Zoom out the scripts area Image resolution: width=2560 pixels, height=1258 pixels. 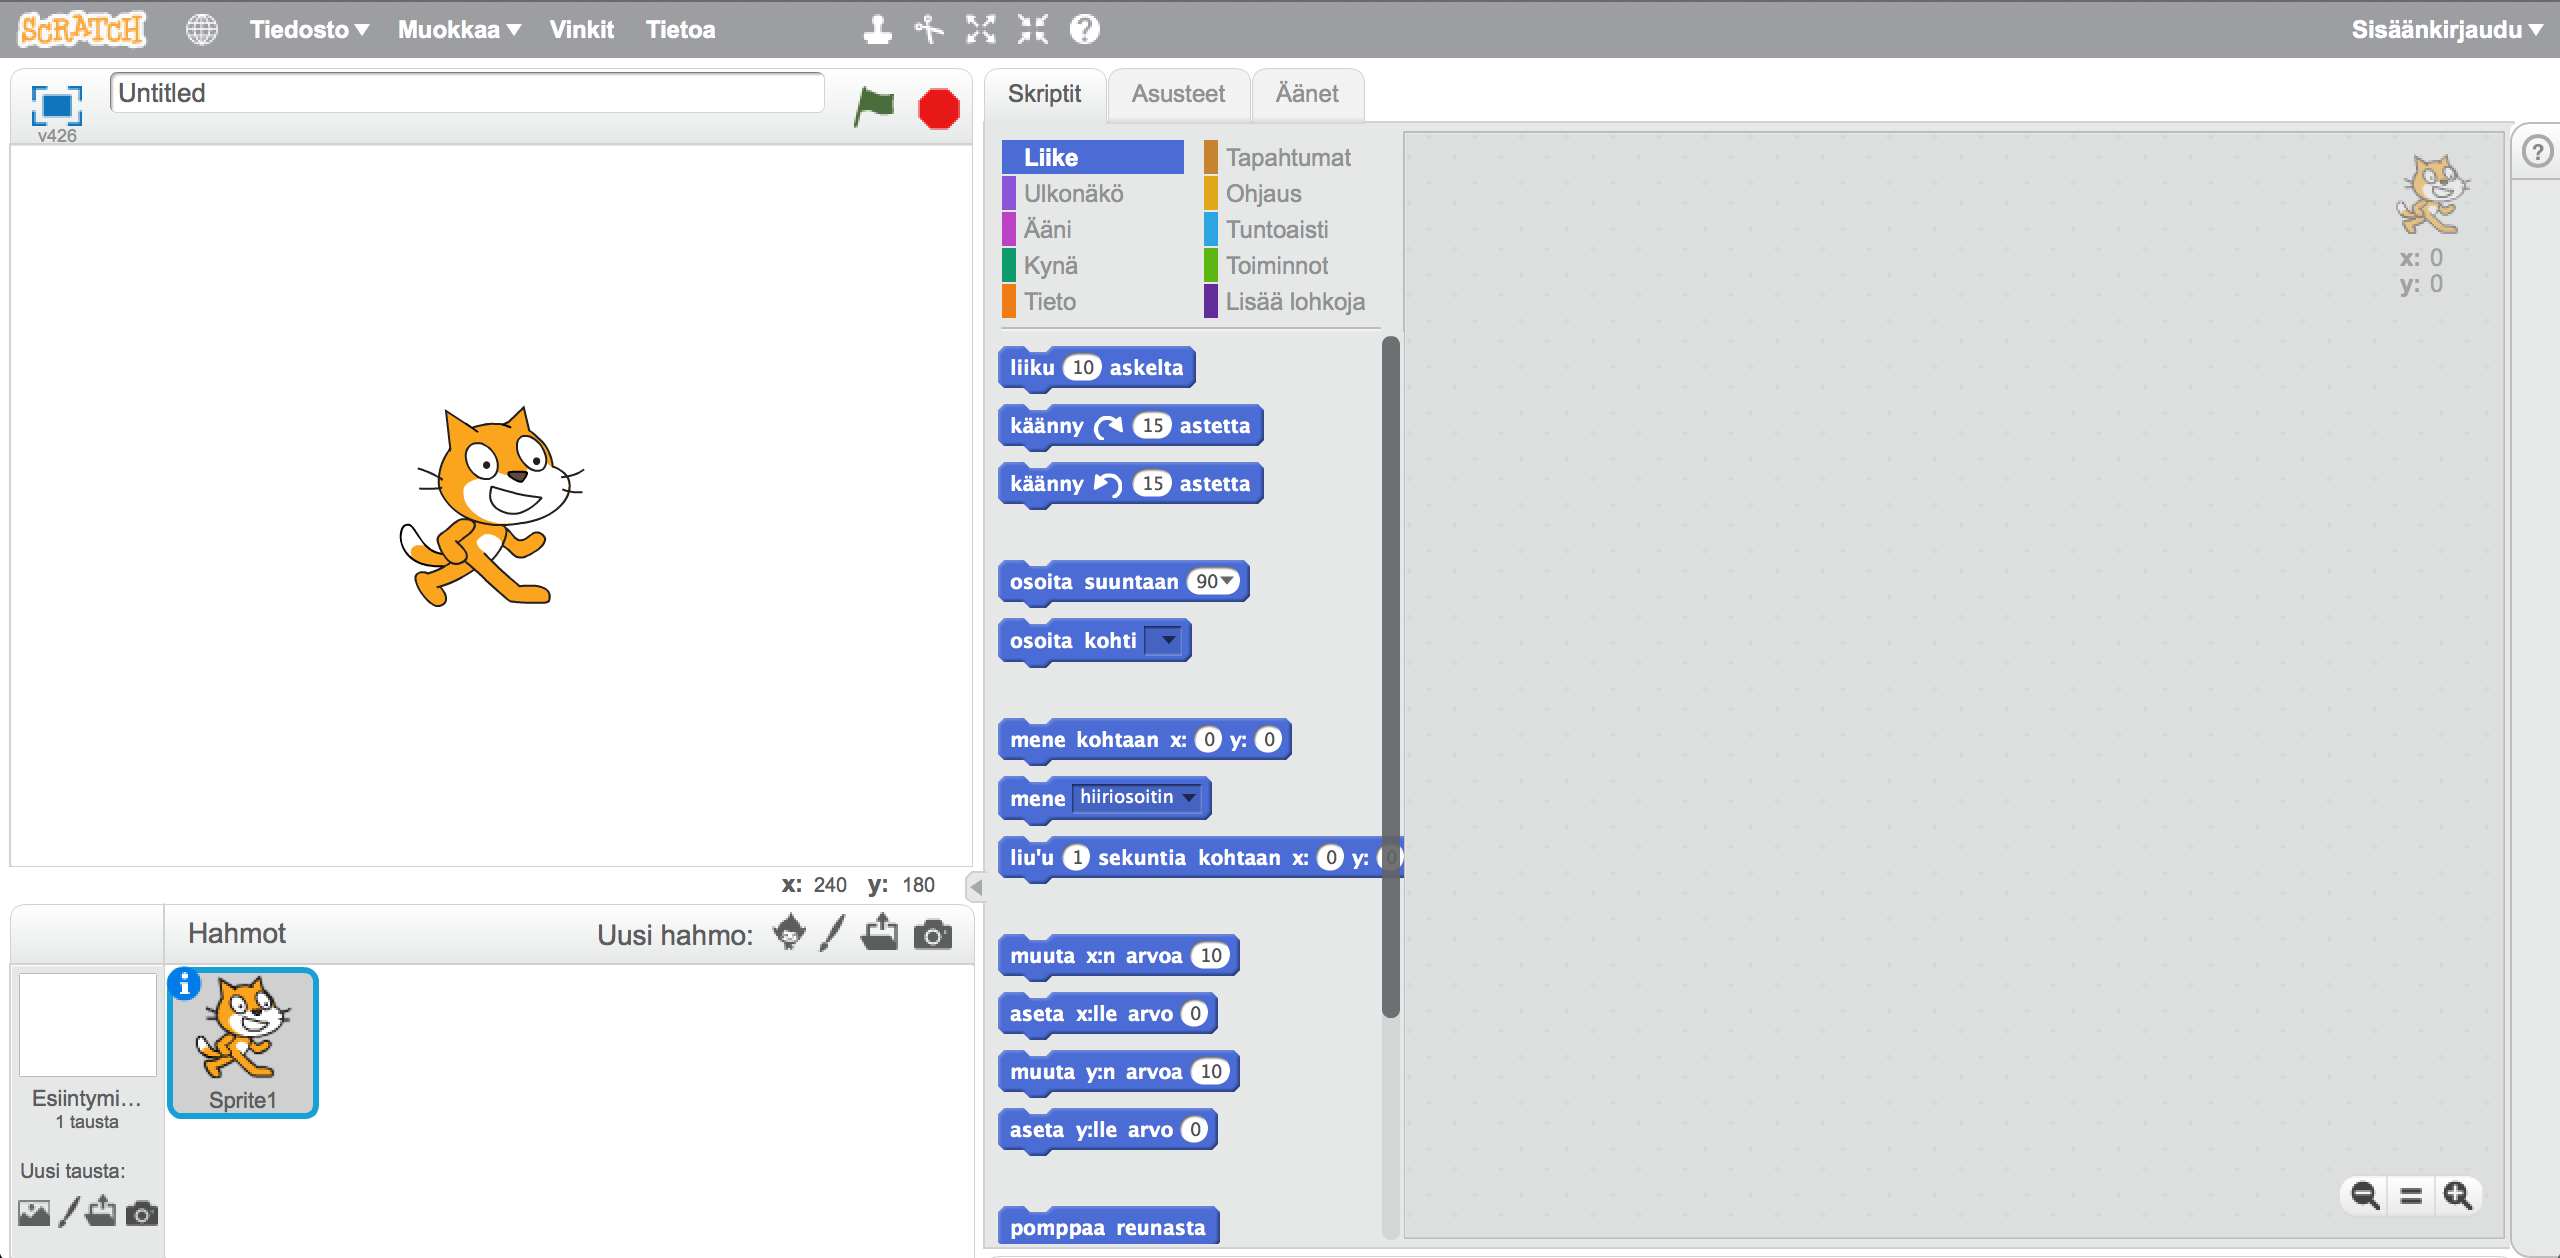coord(2365,1195)
